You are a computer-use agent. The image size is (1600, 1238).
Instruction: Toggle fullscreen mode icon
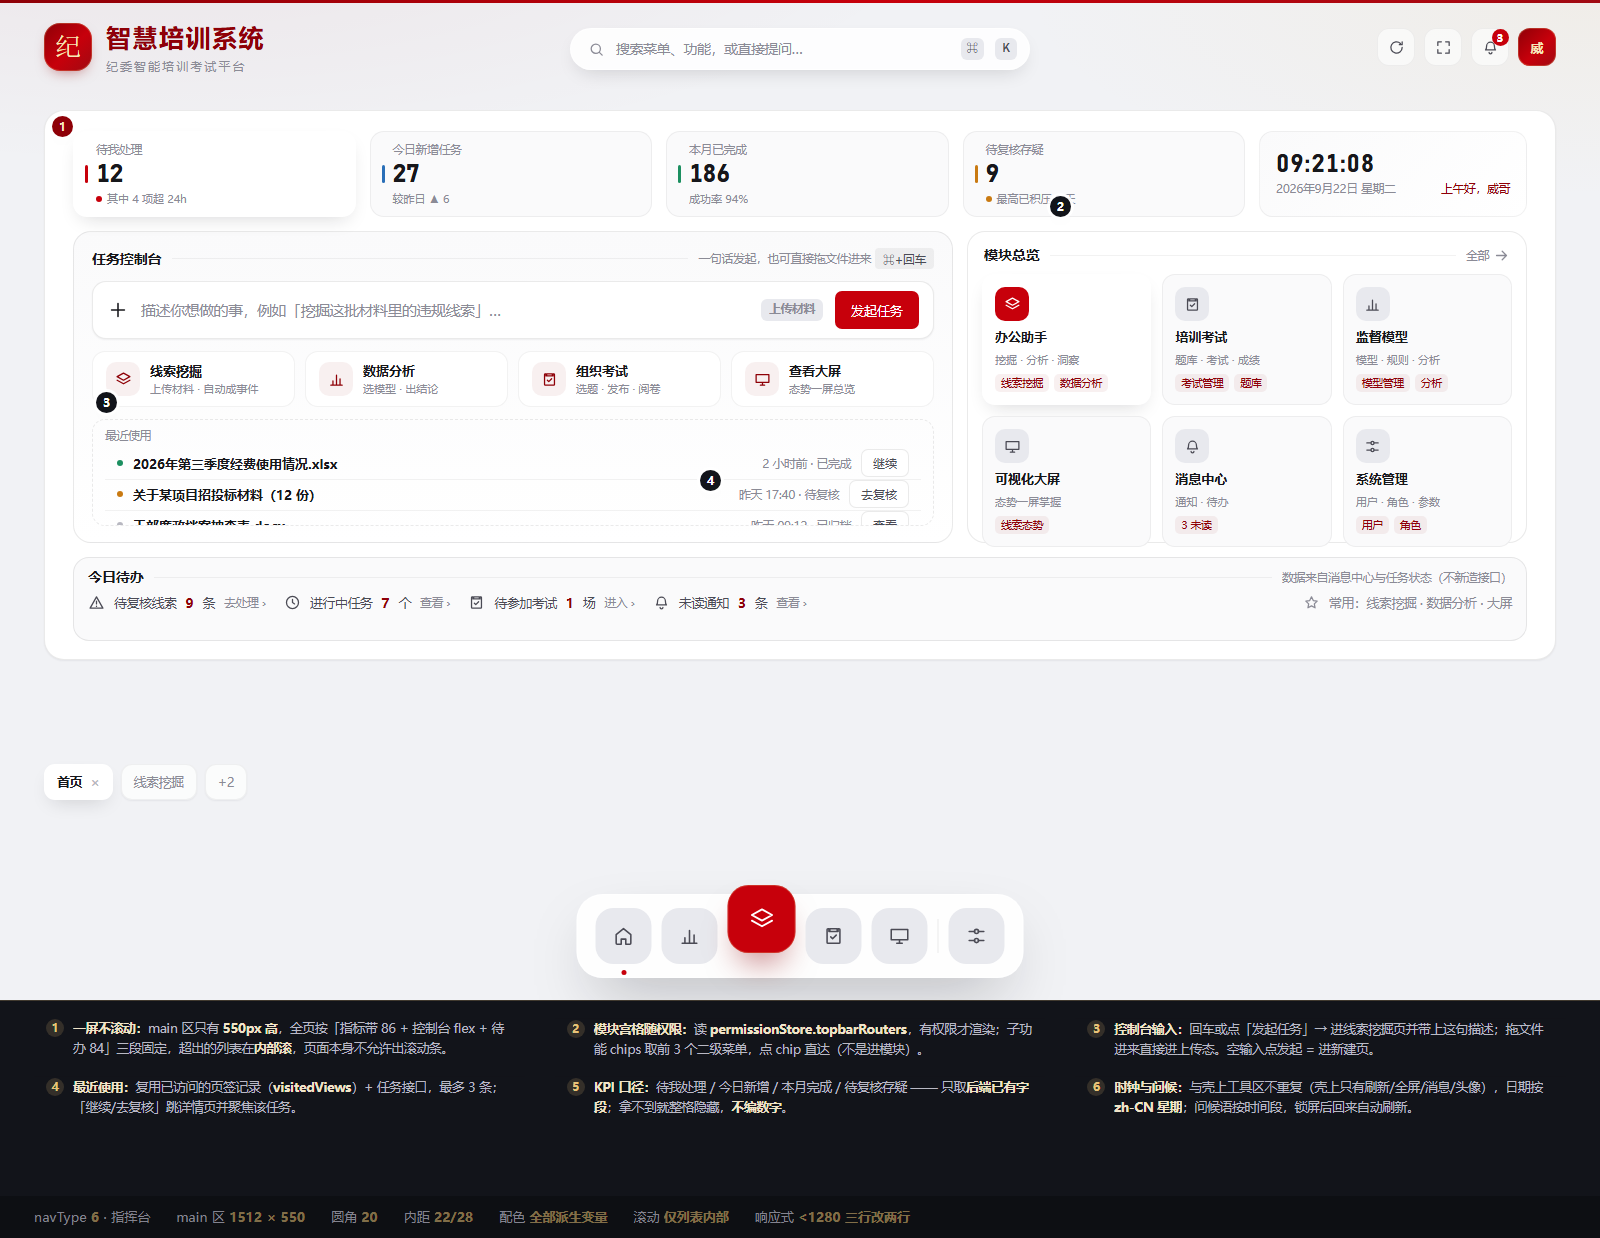1443,47
